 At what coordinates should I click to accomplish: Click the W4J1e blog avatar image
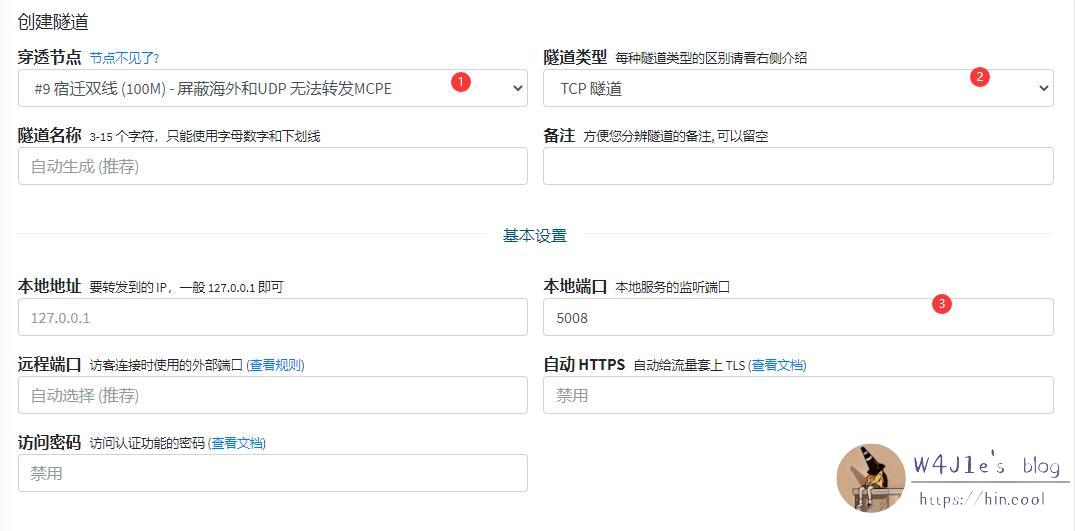pyautogui.click(x=871, y=478)
